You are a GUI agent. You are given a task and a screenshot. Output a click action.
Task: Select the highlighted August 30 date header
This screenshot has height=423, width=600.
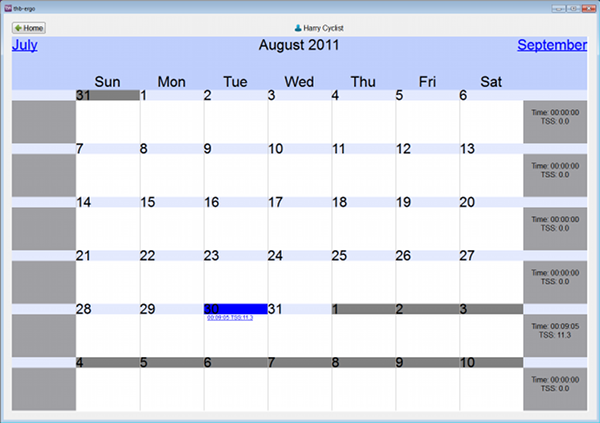235,309
